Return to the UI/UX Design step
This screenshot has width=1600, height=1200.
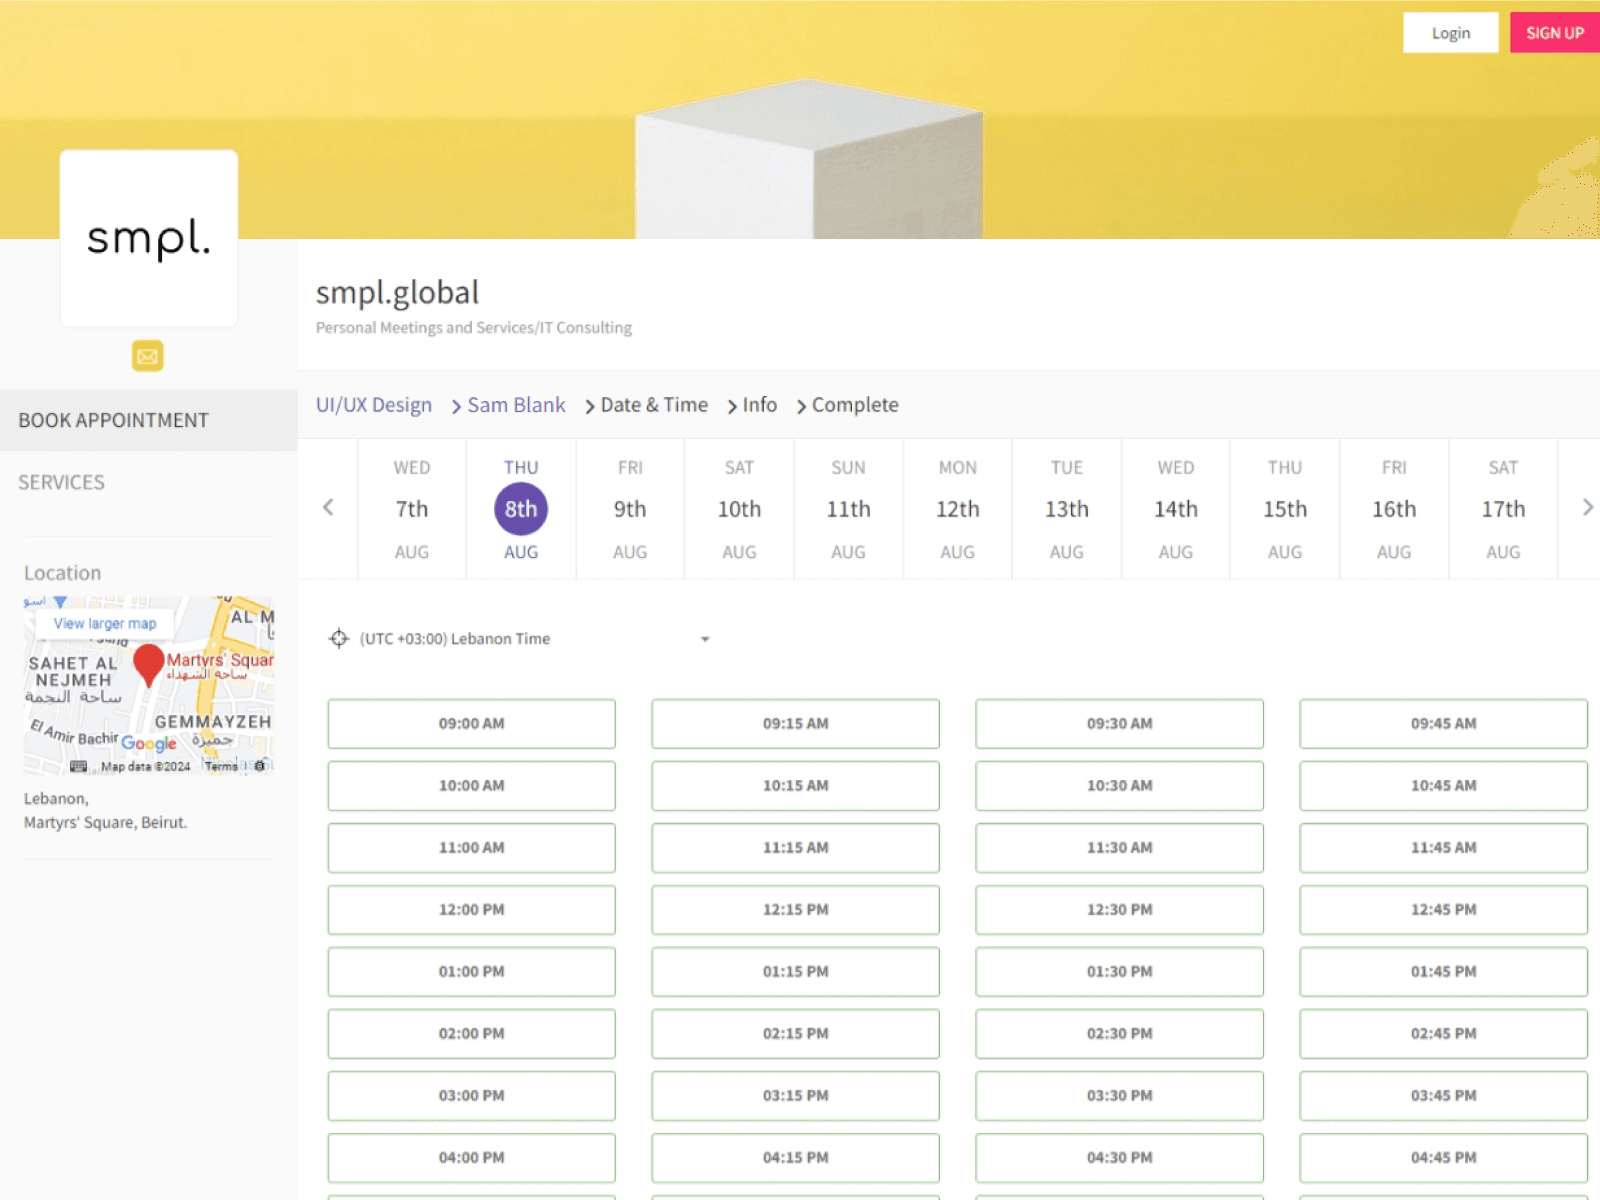pos(373,404)
